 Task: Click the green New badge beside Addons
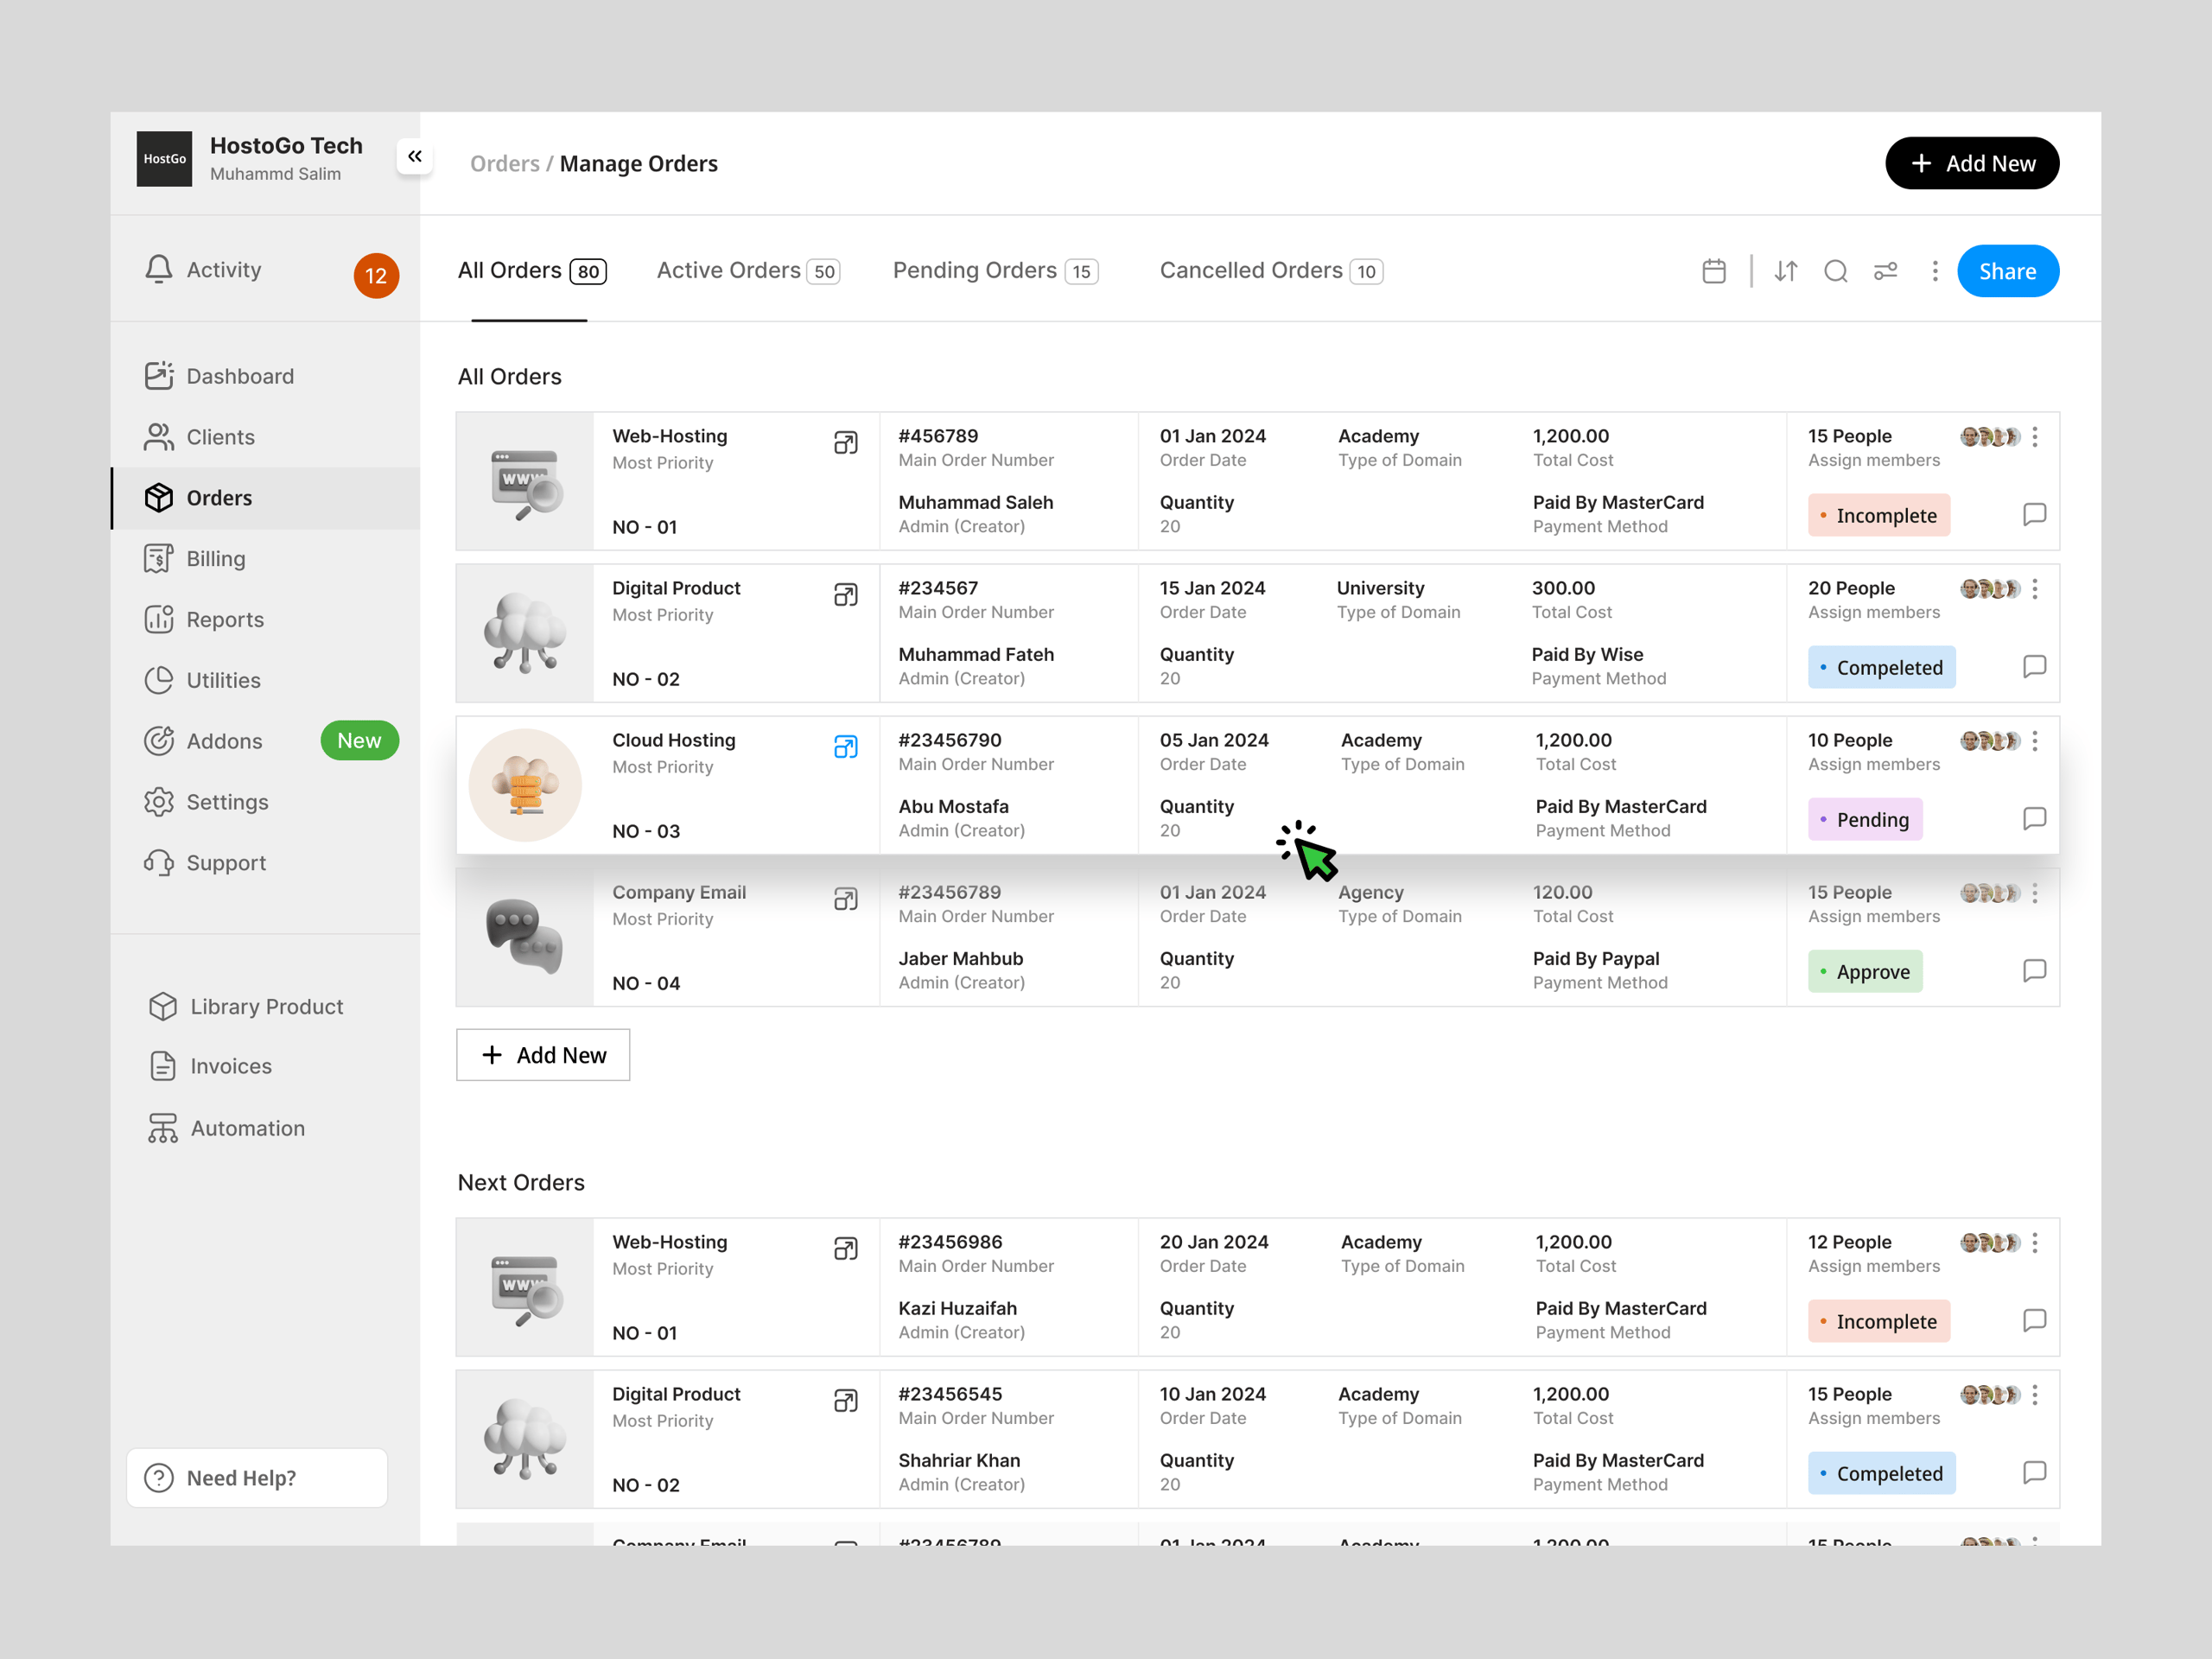[x=360, y=741]
